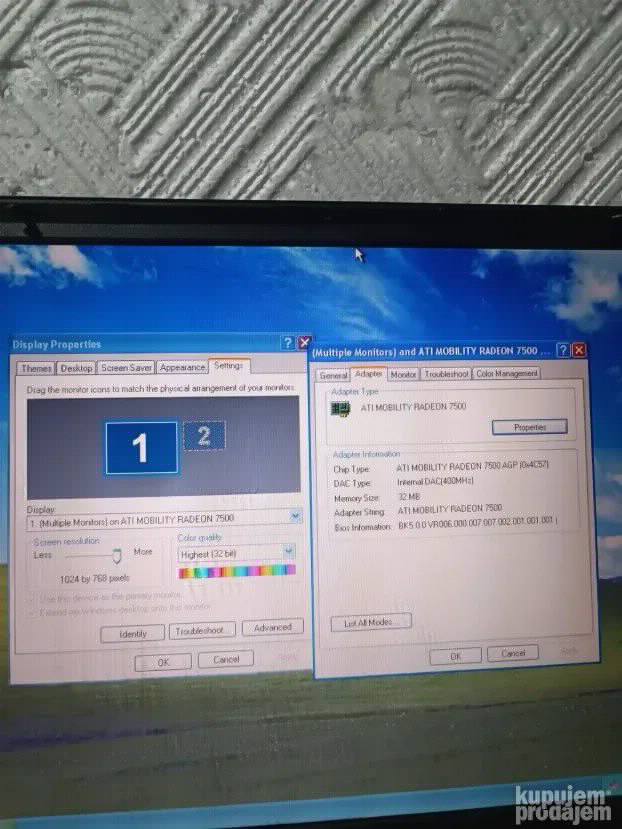Click List All Modes button
The image size is (622, 829).
[x=371, y=623]
